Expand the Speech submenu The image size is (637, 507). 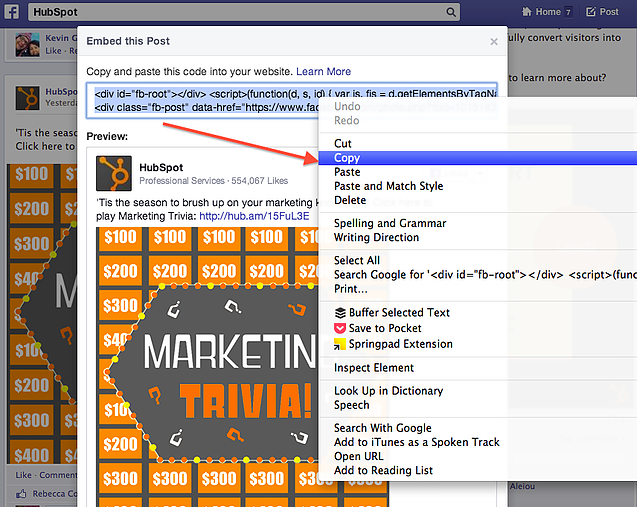(351, 405)
